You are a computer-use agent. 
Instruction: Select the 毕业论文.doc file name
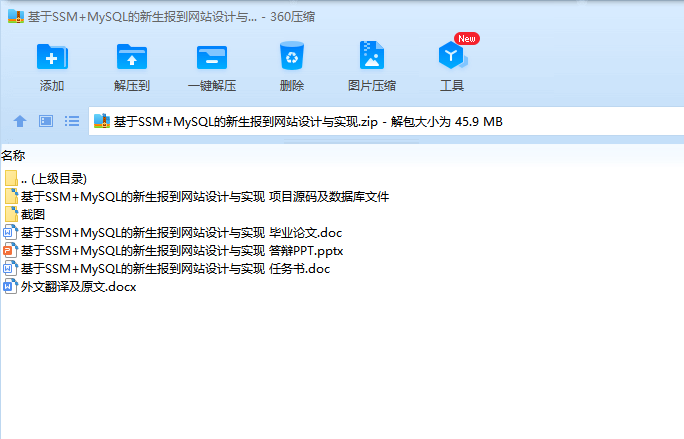pos(181,233)
